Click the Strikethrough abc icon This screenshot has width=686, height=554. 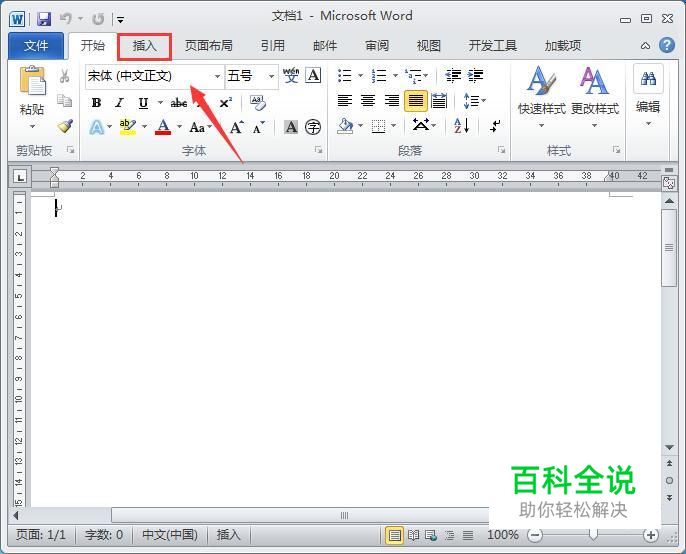click(x=178, y=103)
